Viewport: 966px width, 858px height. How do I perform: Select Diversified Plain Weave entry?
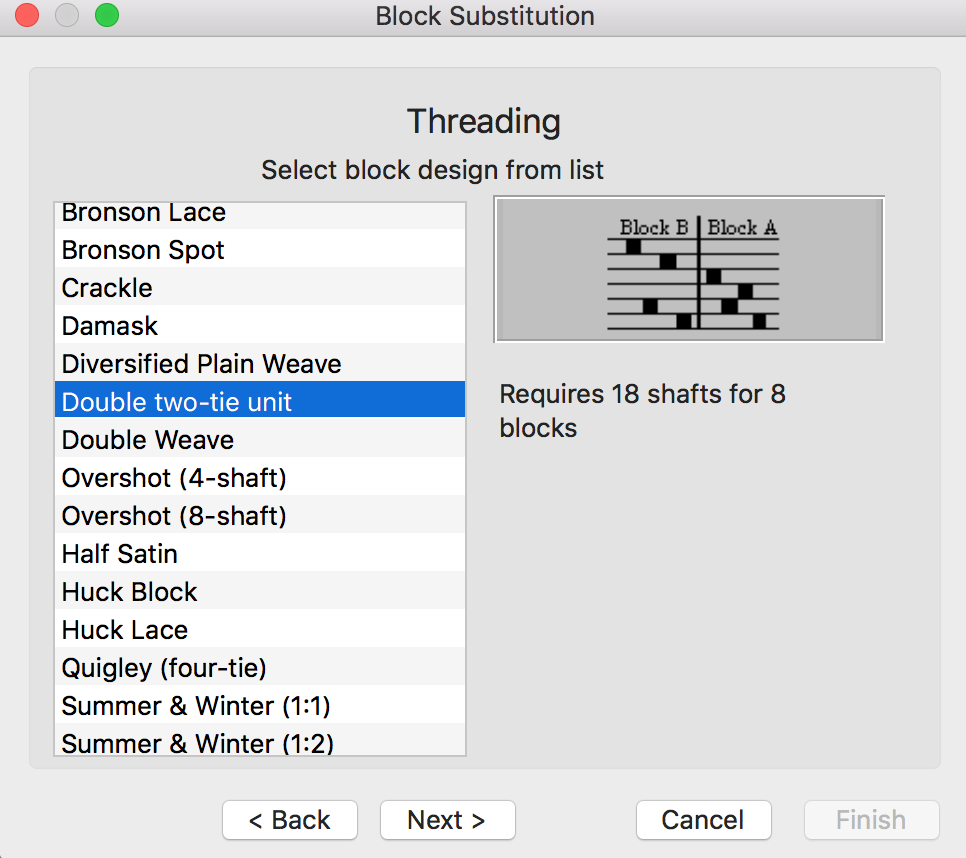(201, 364)
